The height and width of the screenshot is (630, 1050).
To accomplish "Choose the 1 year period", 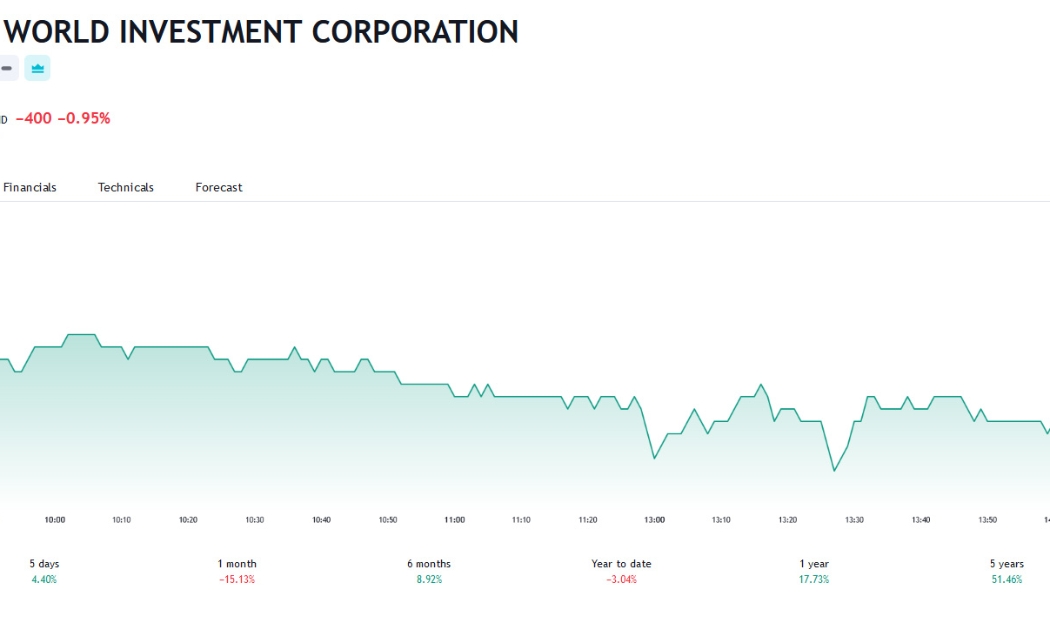I will (814, 571).
